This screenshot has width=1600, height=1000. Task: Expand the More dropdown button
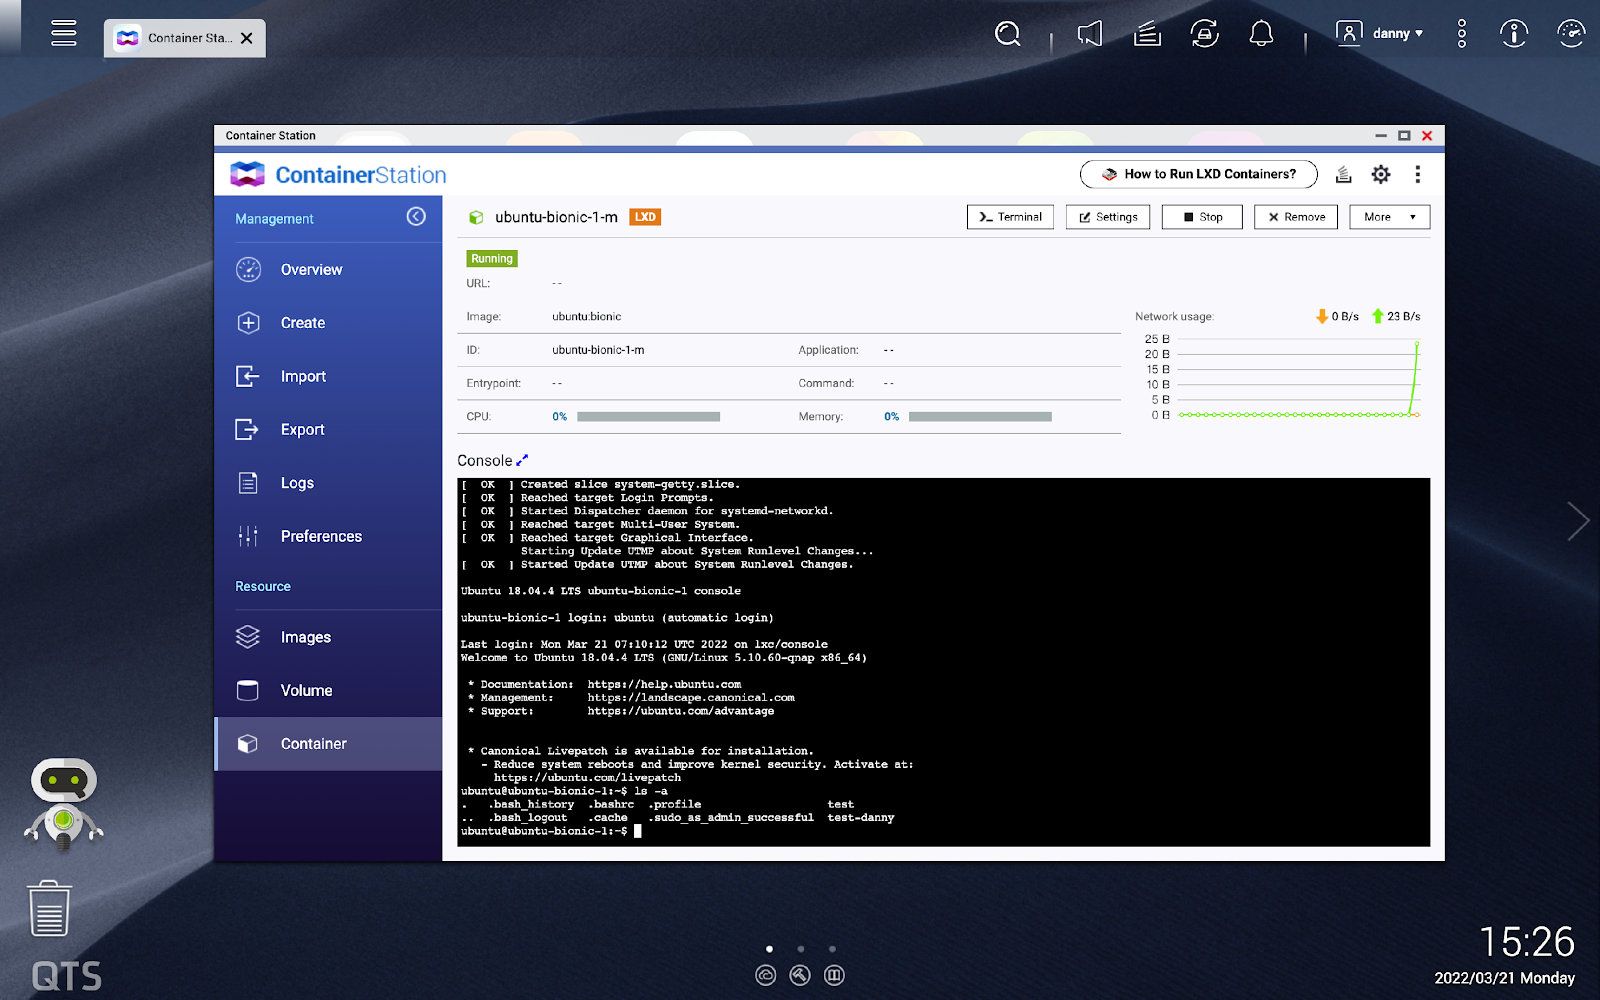click(x=1390, y=217)
